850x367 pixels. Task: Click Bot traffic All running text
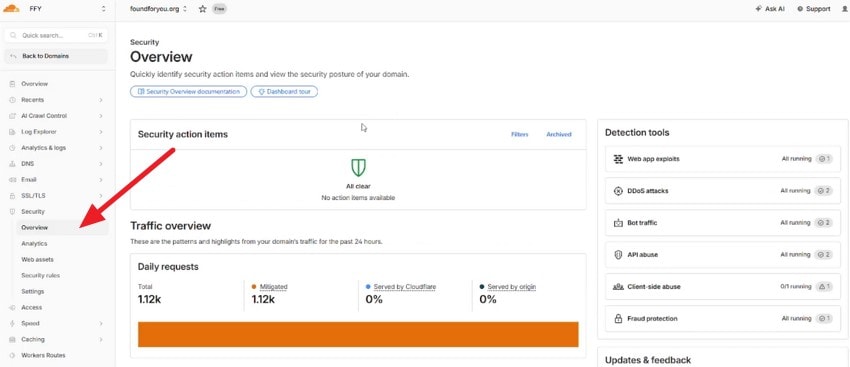[796, 223]
